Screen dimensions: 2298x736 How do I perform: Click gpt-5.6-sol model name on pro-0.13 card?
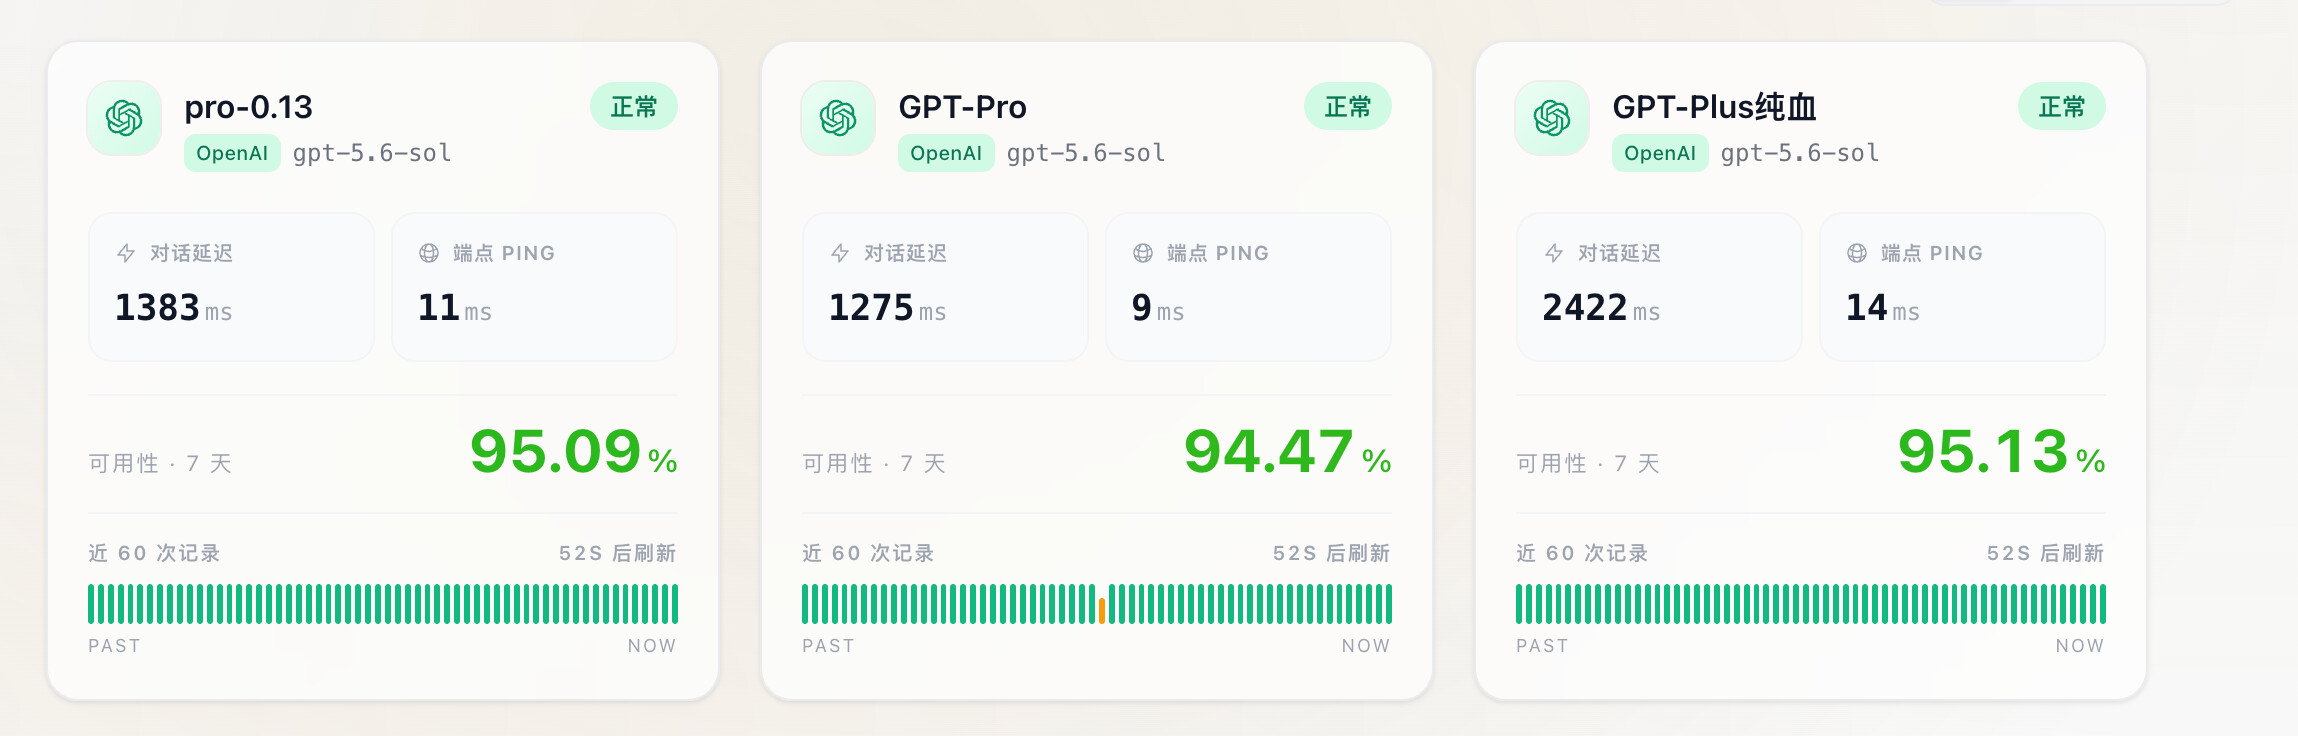(x=372, y=153)
